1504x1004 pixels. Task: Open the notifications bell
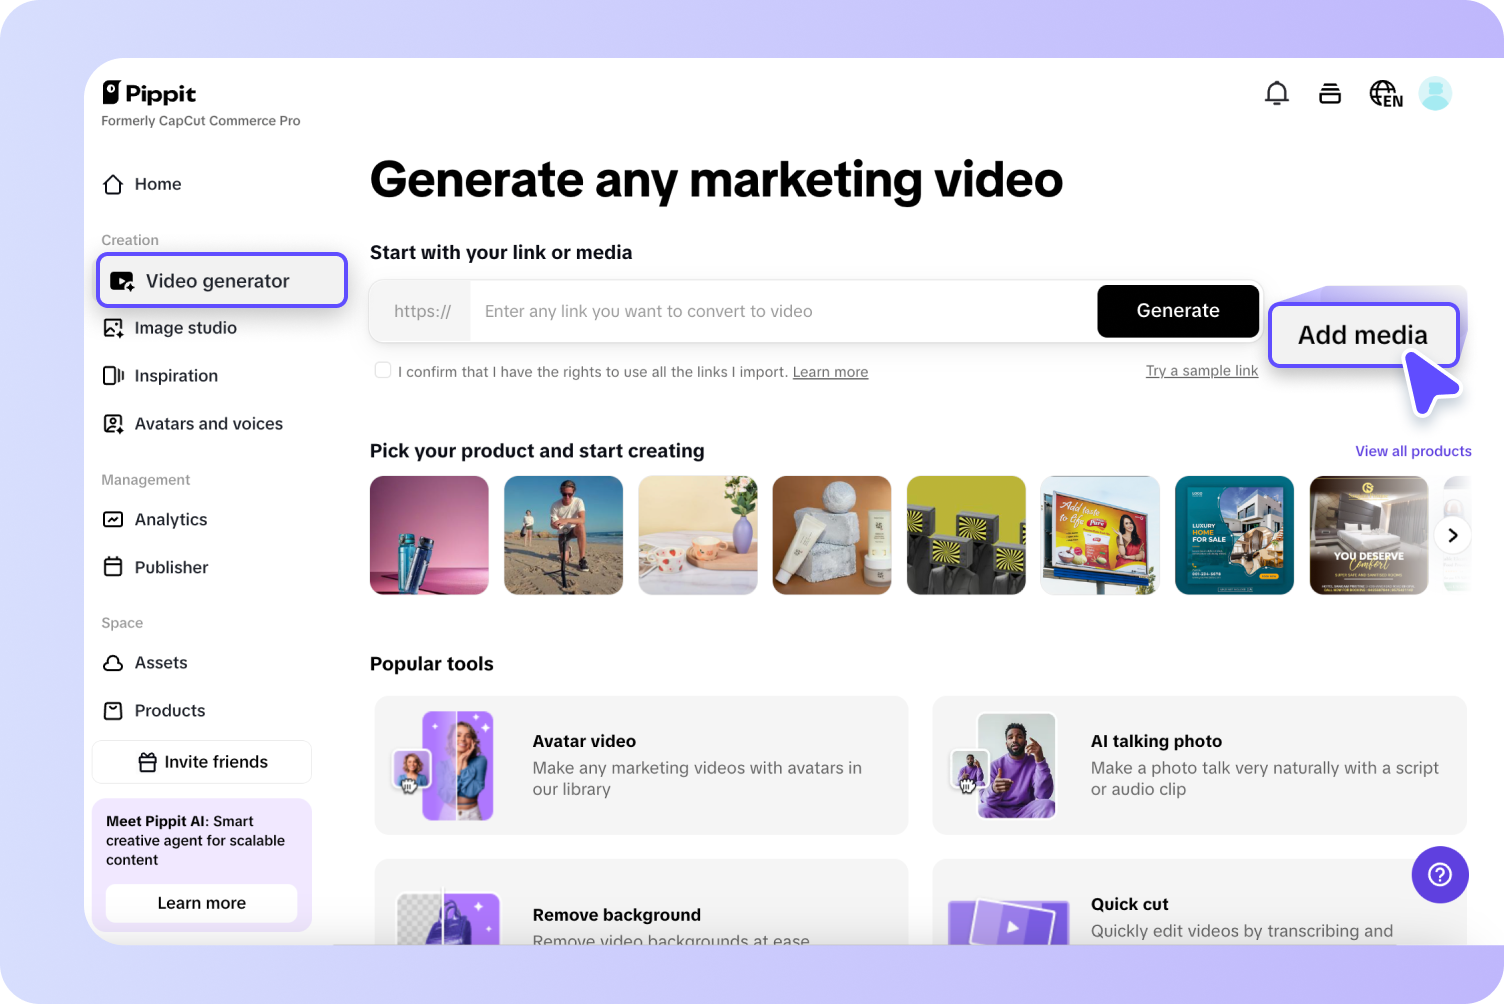1277,92
